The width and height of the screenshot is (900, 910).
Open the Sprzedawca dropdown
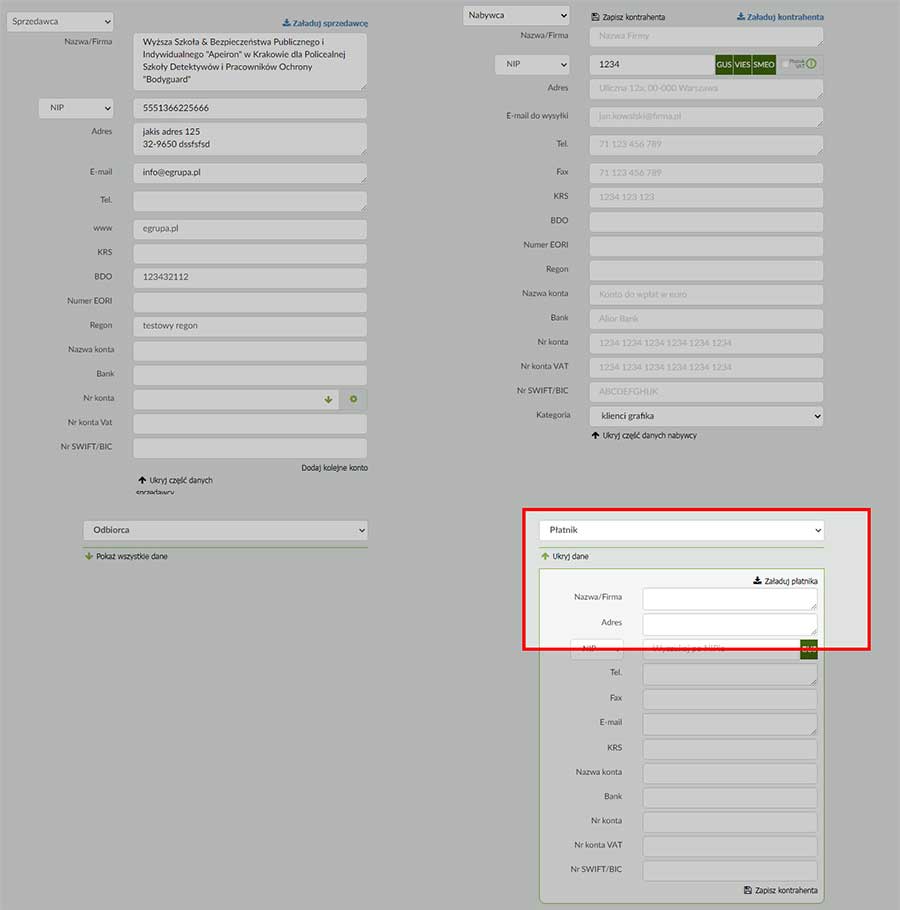coord(60,21)
